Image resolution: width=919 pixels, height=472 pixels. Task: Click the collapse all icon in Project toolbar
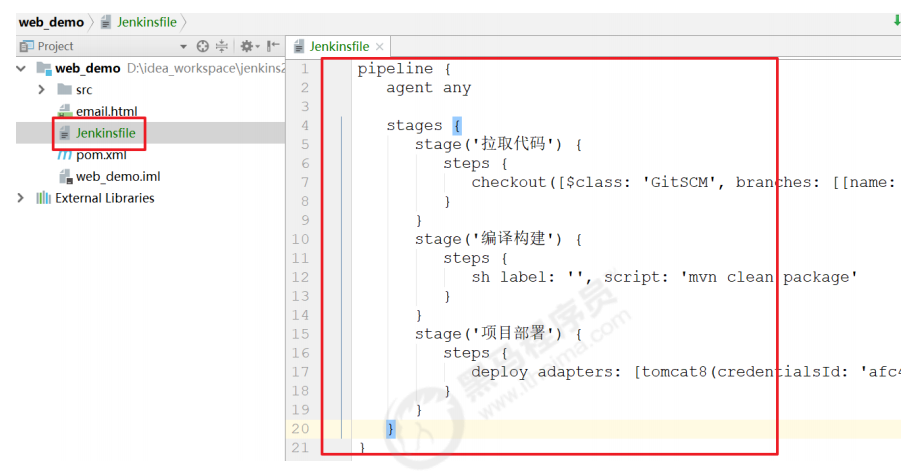point(222,46)
